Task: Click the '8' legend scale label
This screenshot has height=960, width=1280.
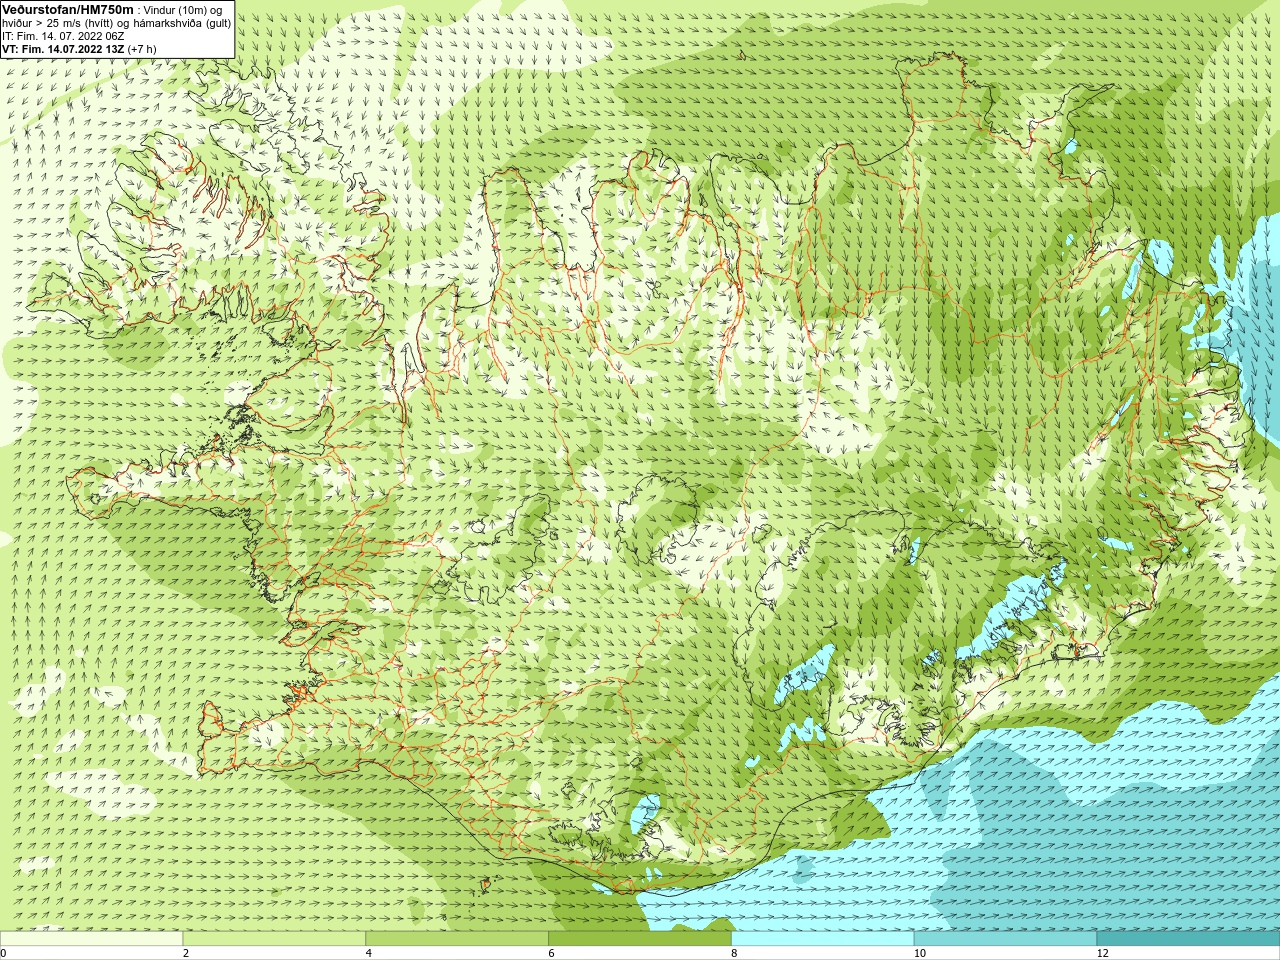Action: (734, 954)
